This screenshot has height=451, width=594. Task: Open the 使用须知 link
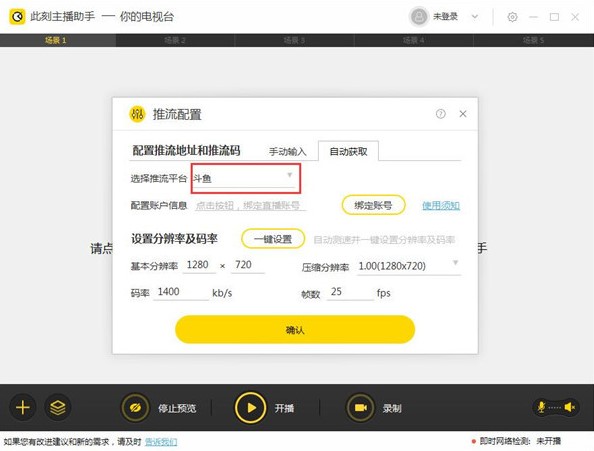(x=441, y=206)
